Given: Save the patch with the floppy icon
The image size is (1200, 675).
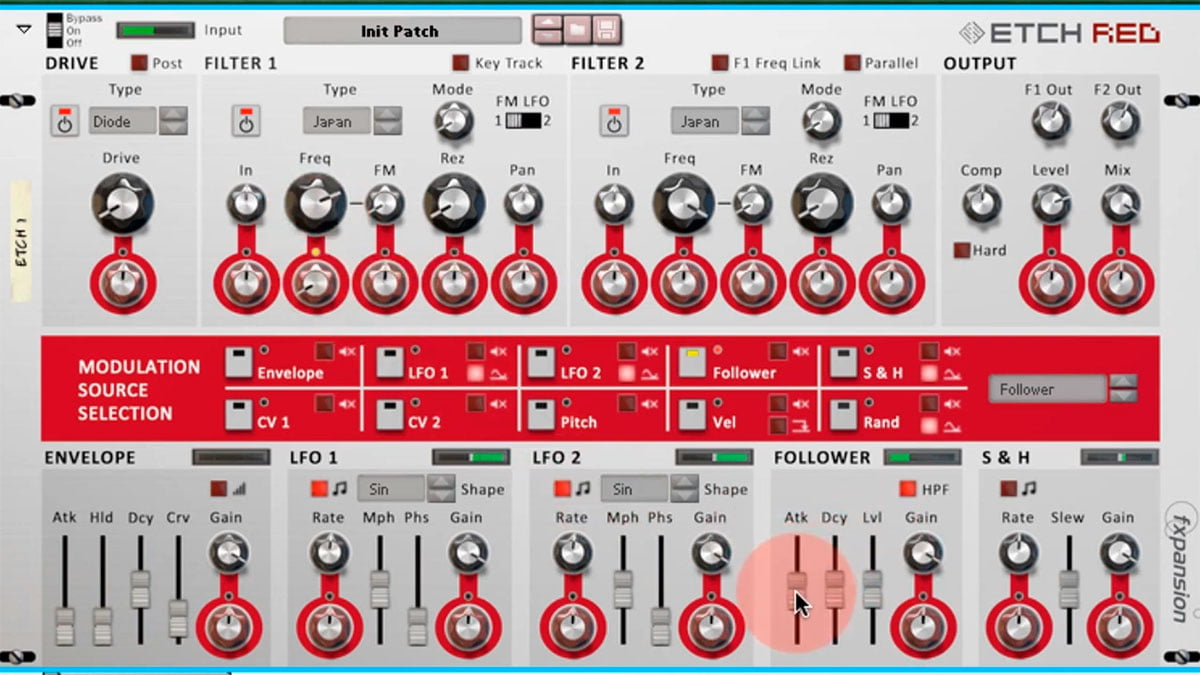Looking at the screenshot, I should click(606, 29).
